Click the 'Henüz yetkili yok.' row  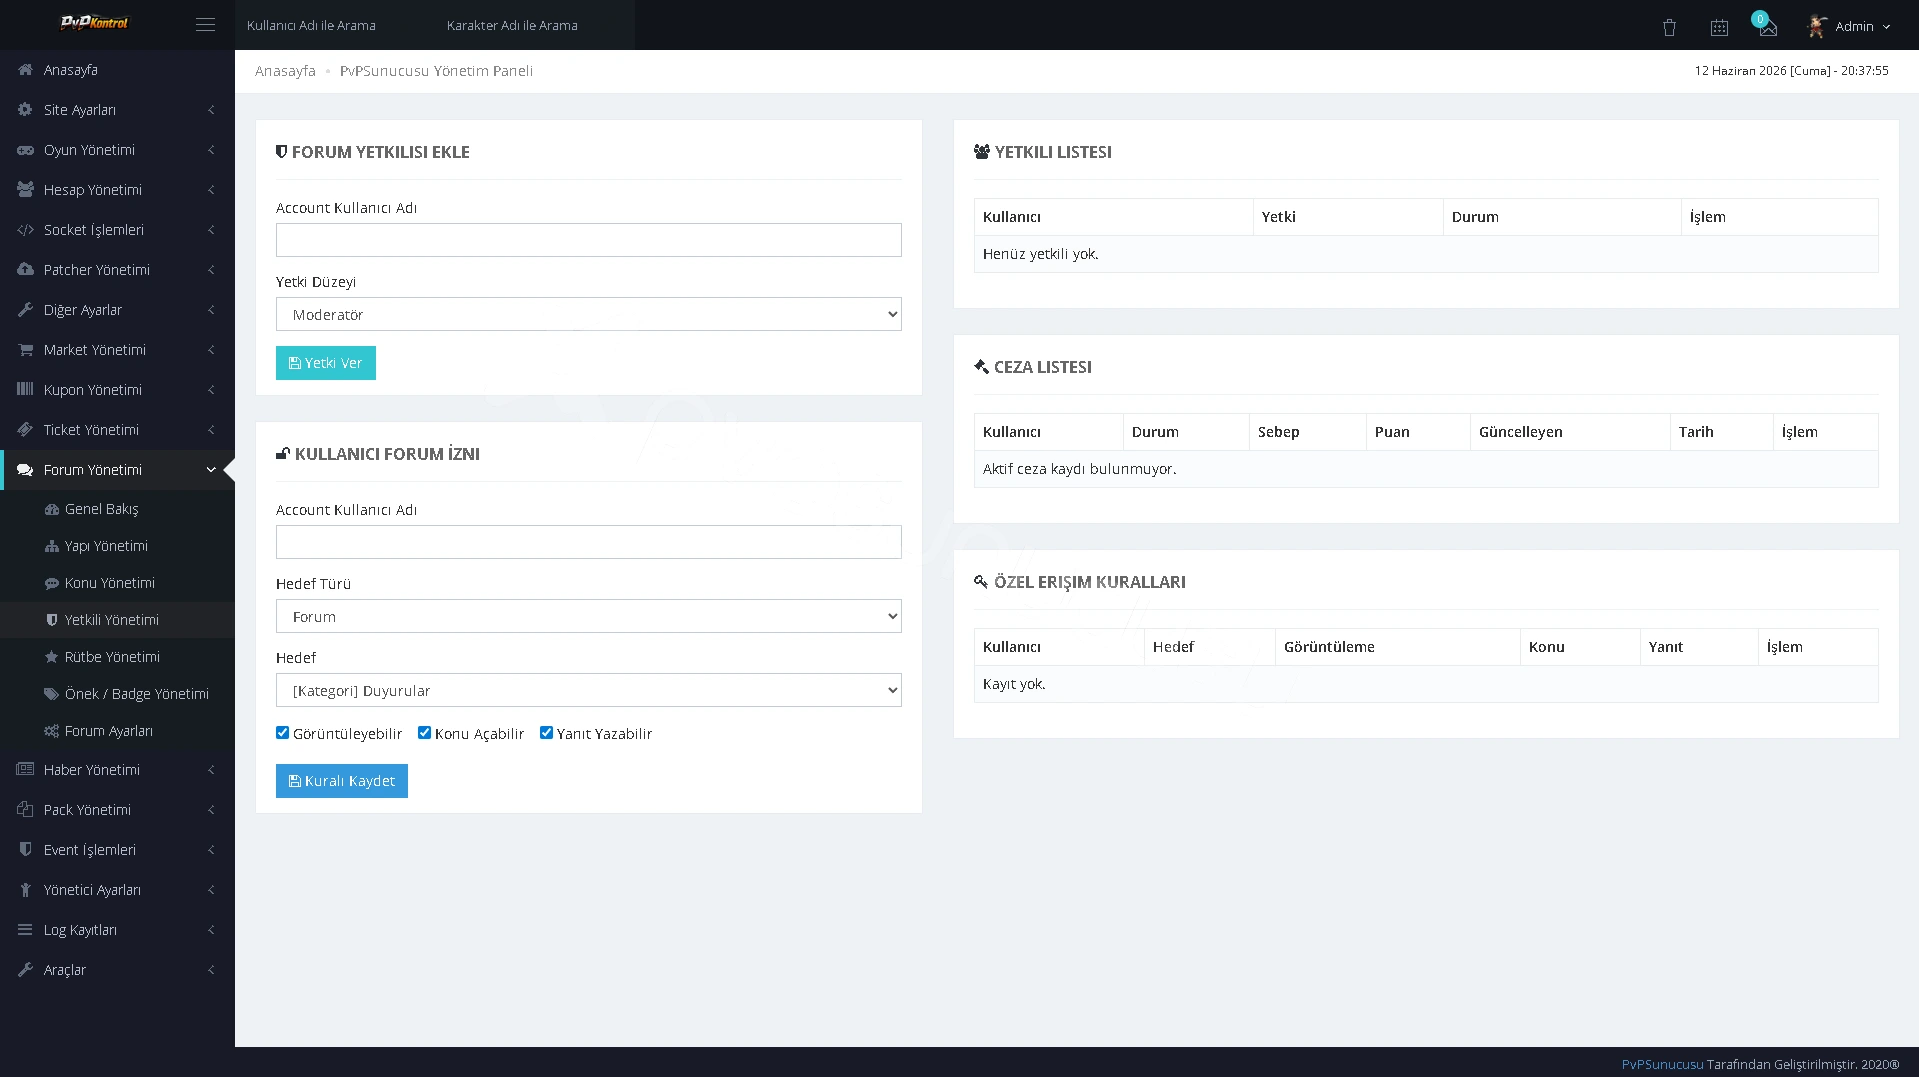(1426, 254)
